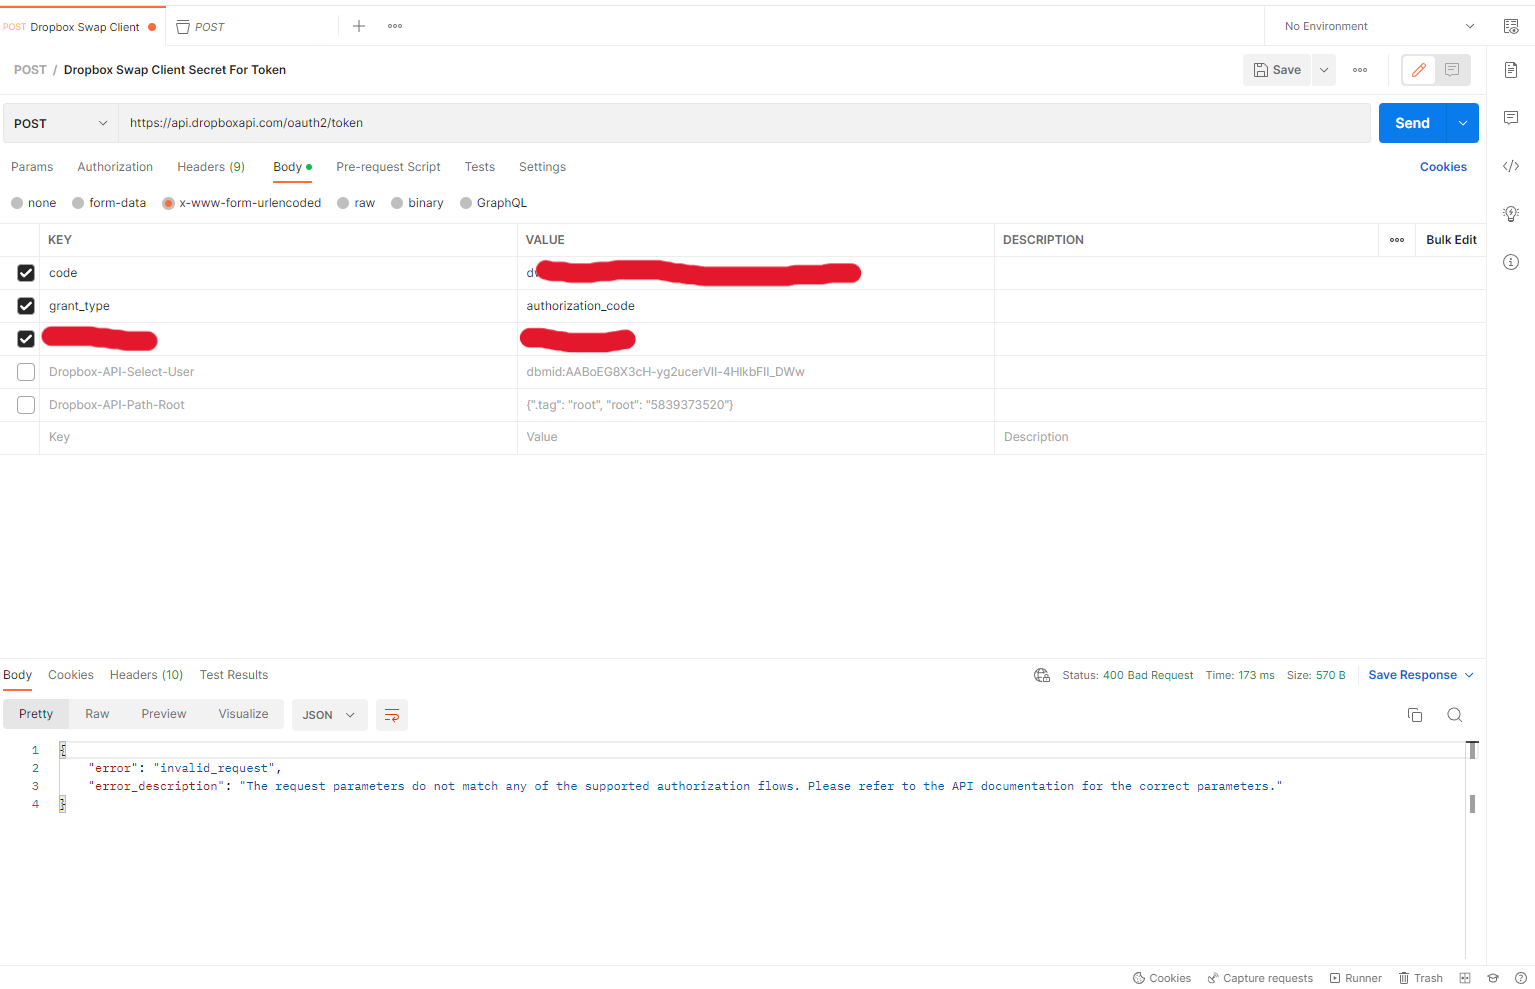
Task: Uncheck the code parameter row
Action: coord(26,273)
